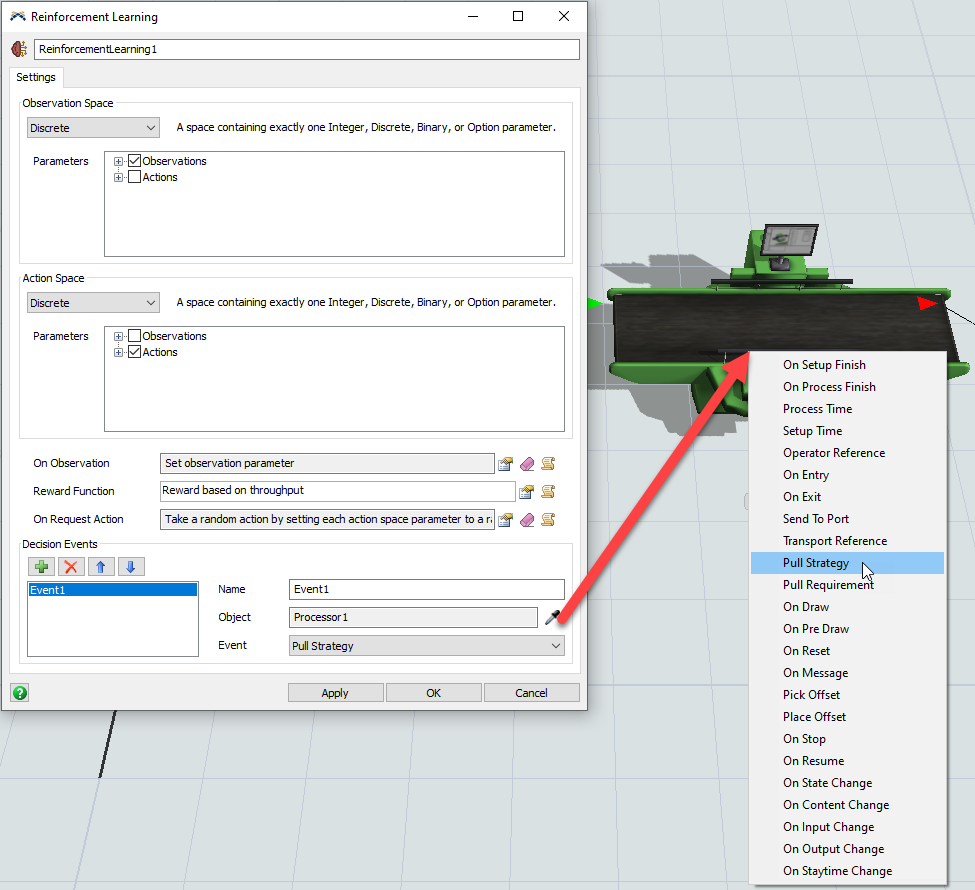Image resolution: width=975 pixels, height=890 pixels.
Task: Edit properties of Reward Function
Action: point(526,492)
